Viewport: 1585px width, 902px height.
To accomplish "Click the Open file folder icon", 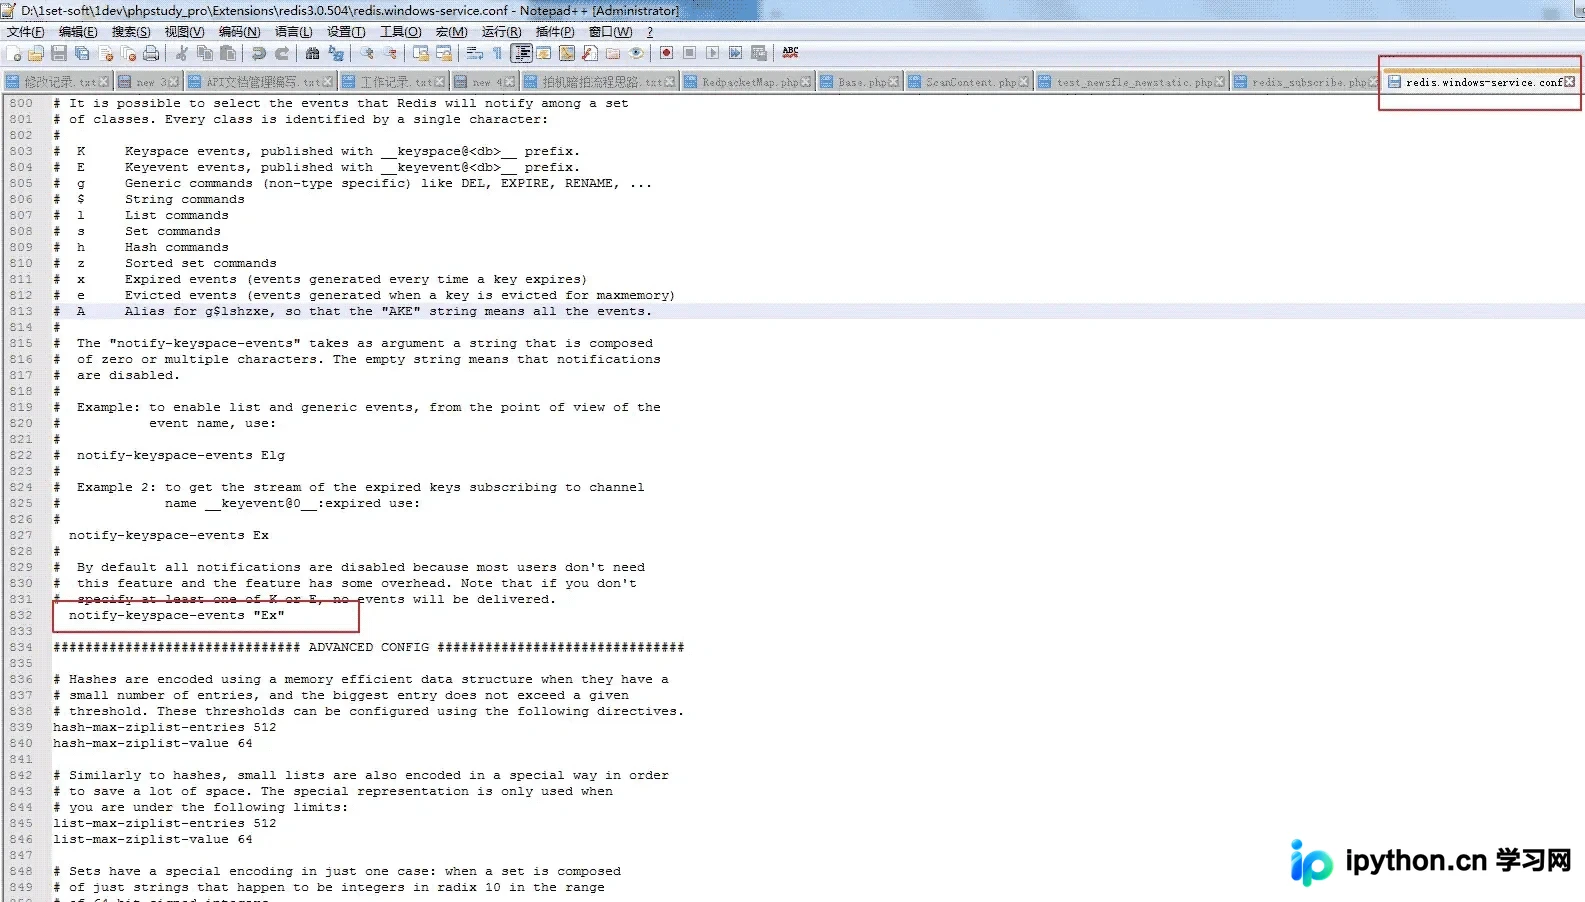I will pyautogui.click(x=36, y=53).
